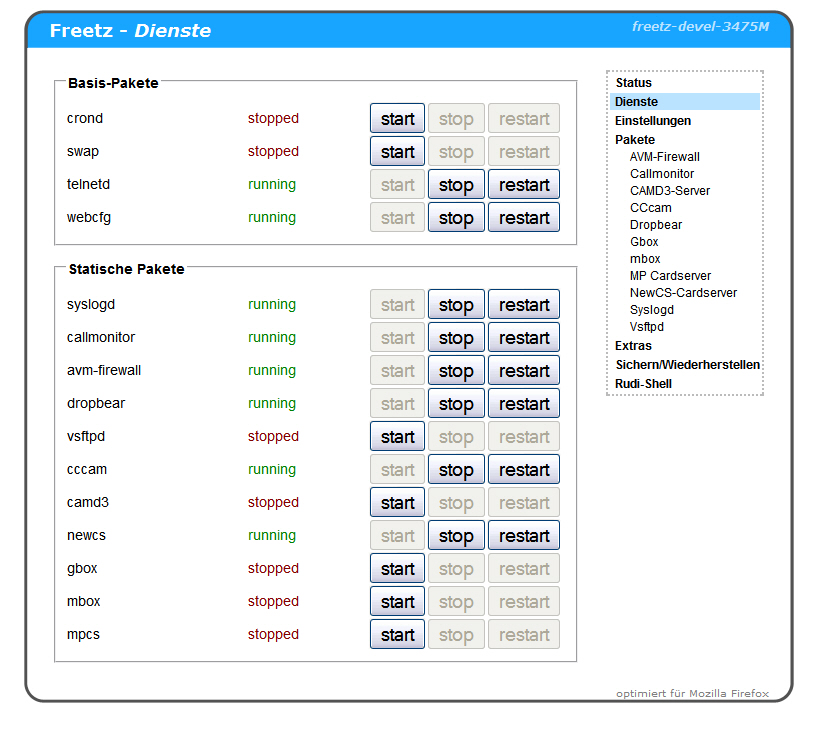This screenshot has height=731, width=827.
Task: Stop the dropbear service
Action: click(456, 404)
